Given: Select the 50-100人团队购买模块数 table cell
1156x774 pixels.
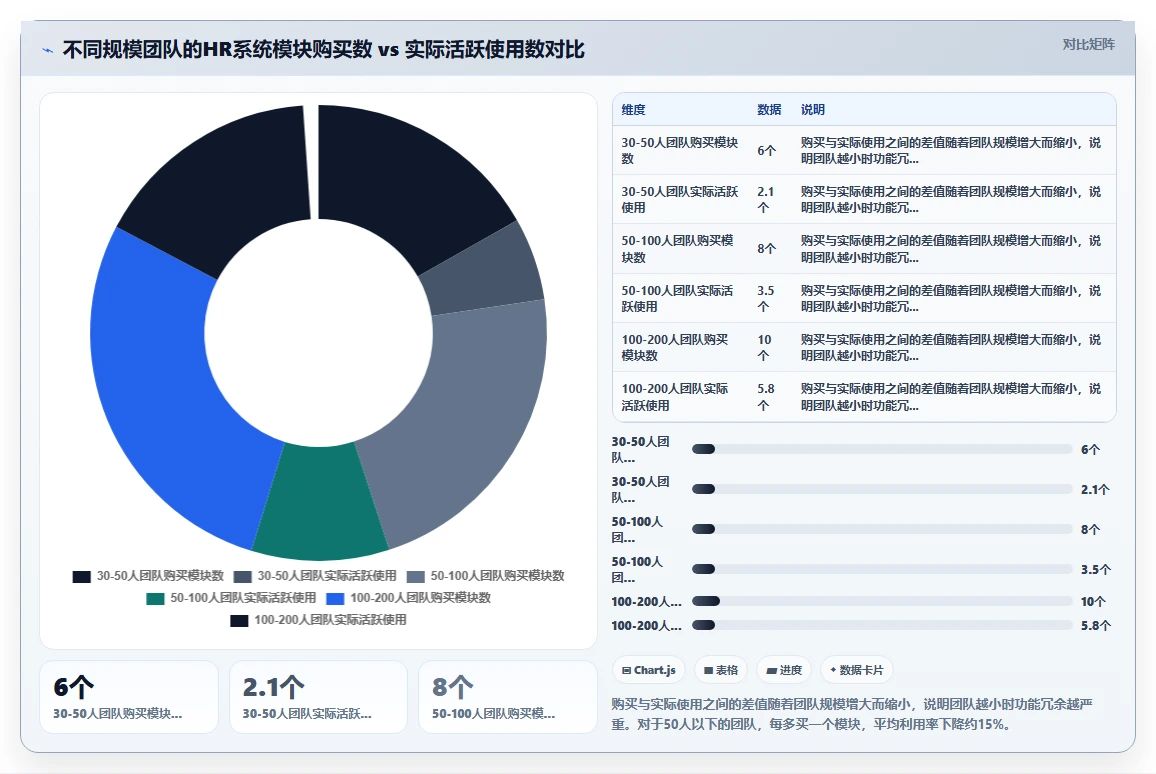Looking at the screenshot, I should coord(678,249).
